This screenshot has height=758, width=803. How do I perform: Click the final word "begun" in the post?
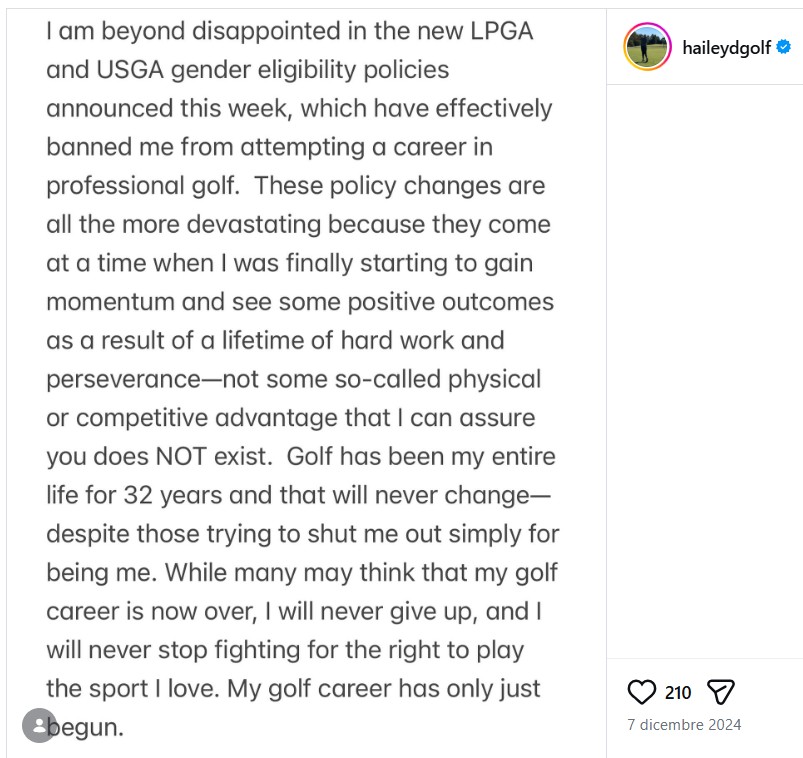(x=88, y=728)
